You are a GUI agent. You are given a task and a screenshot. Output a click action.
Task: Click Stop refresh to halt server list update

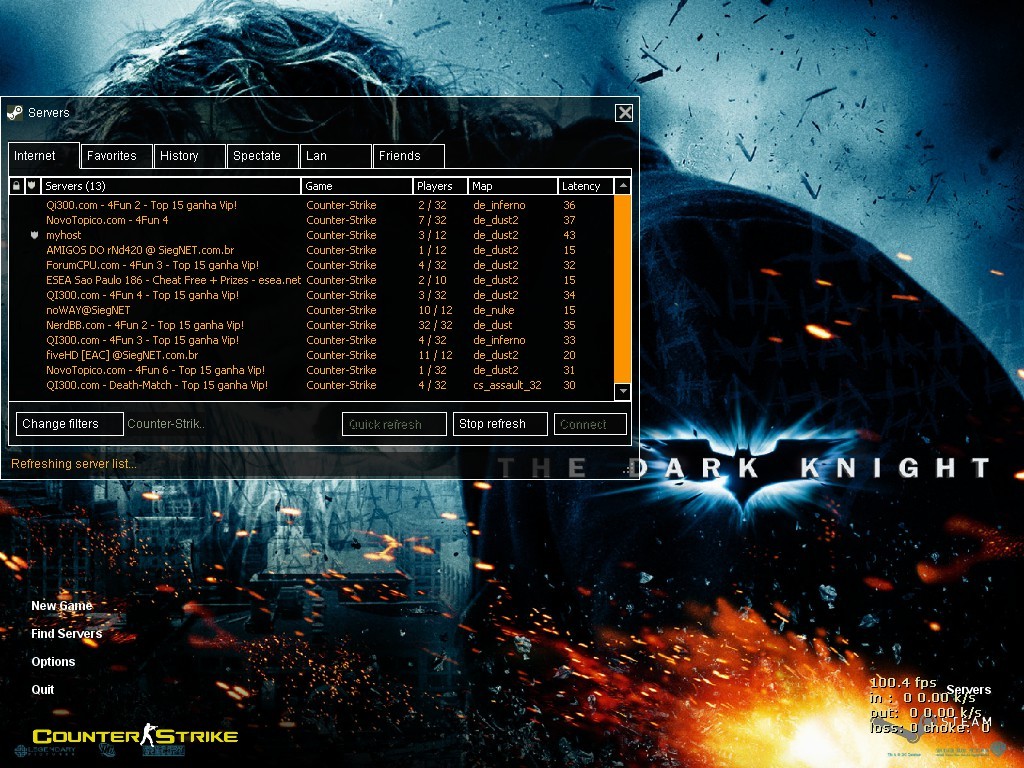499,424
